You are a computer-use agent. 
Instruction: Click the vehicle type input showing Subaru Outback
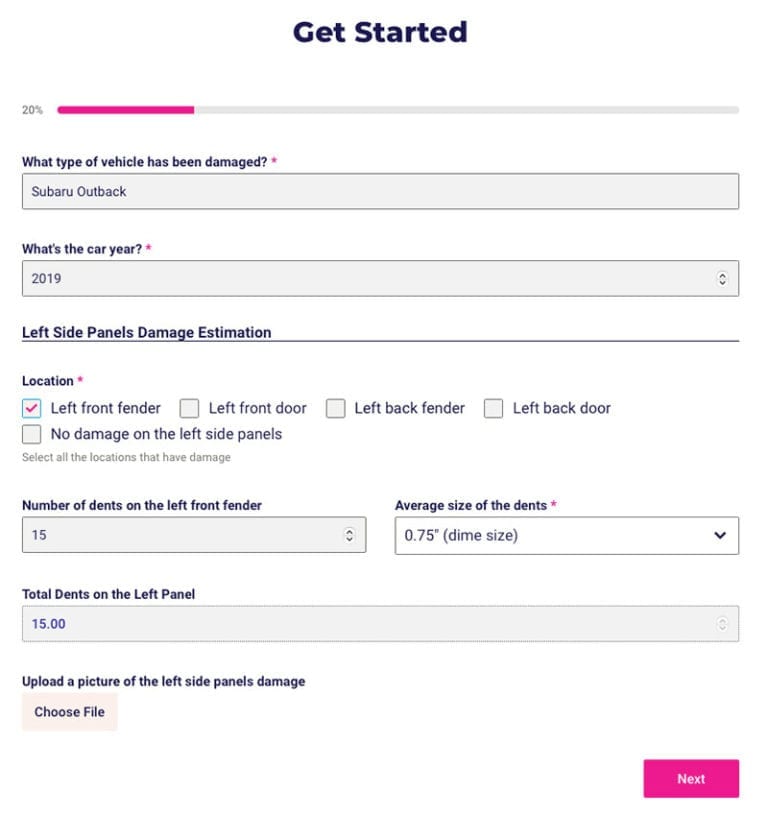pos(380,190)
